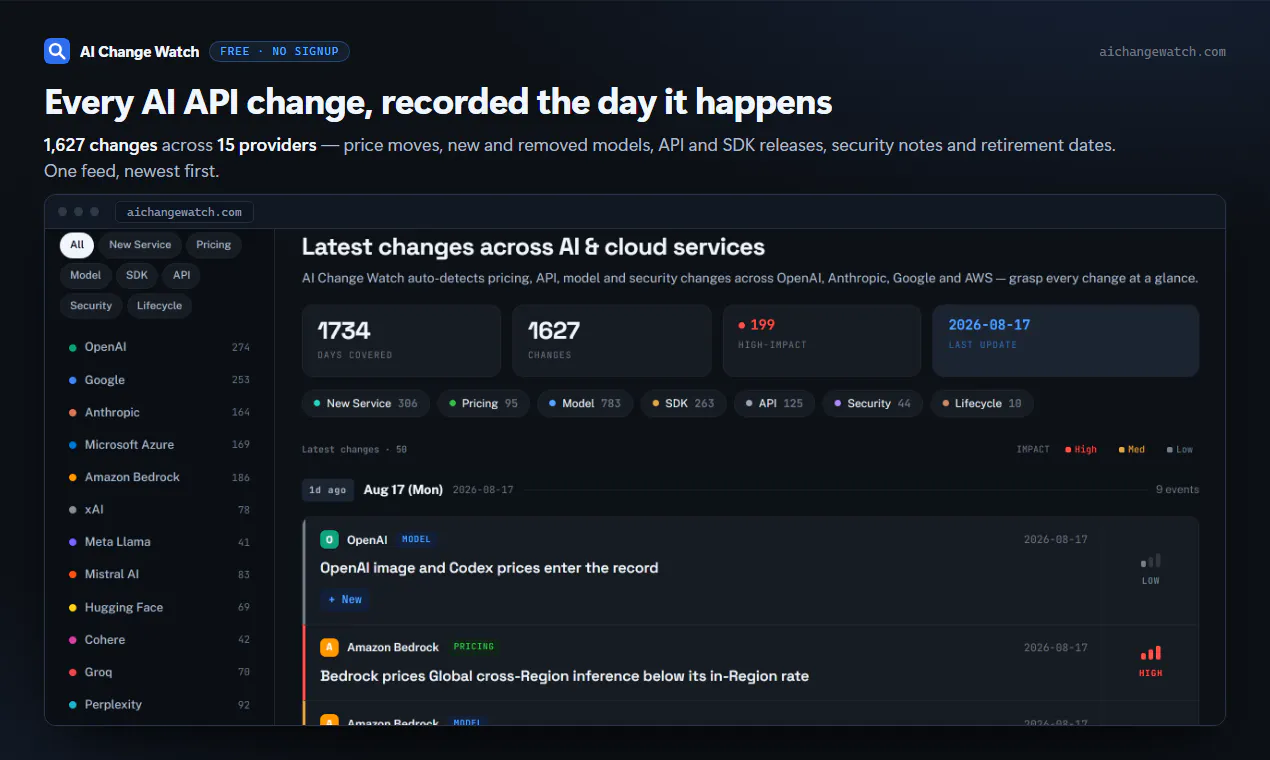This screenshot has height=760, width=1270.
Task: Click the 'Latest changes across AI & cloud services' heading
Action: pos(533,247)
